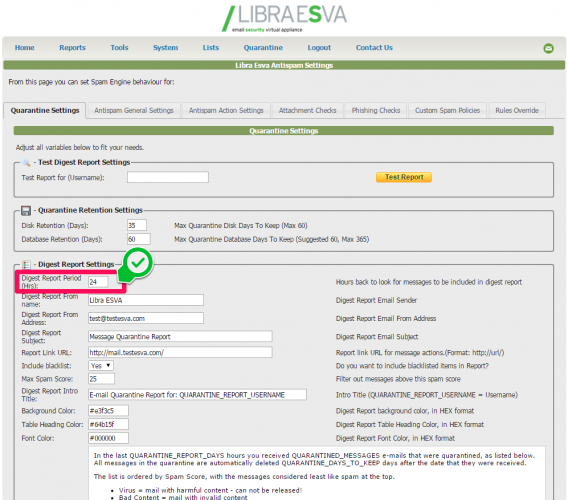568x500 pixels.
Task: Click 'Hours back to look for messages' description
Action: (429, 282)
